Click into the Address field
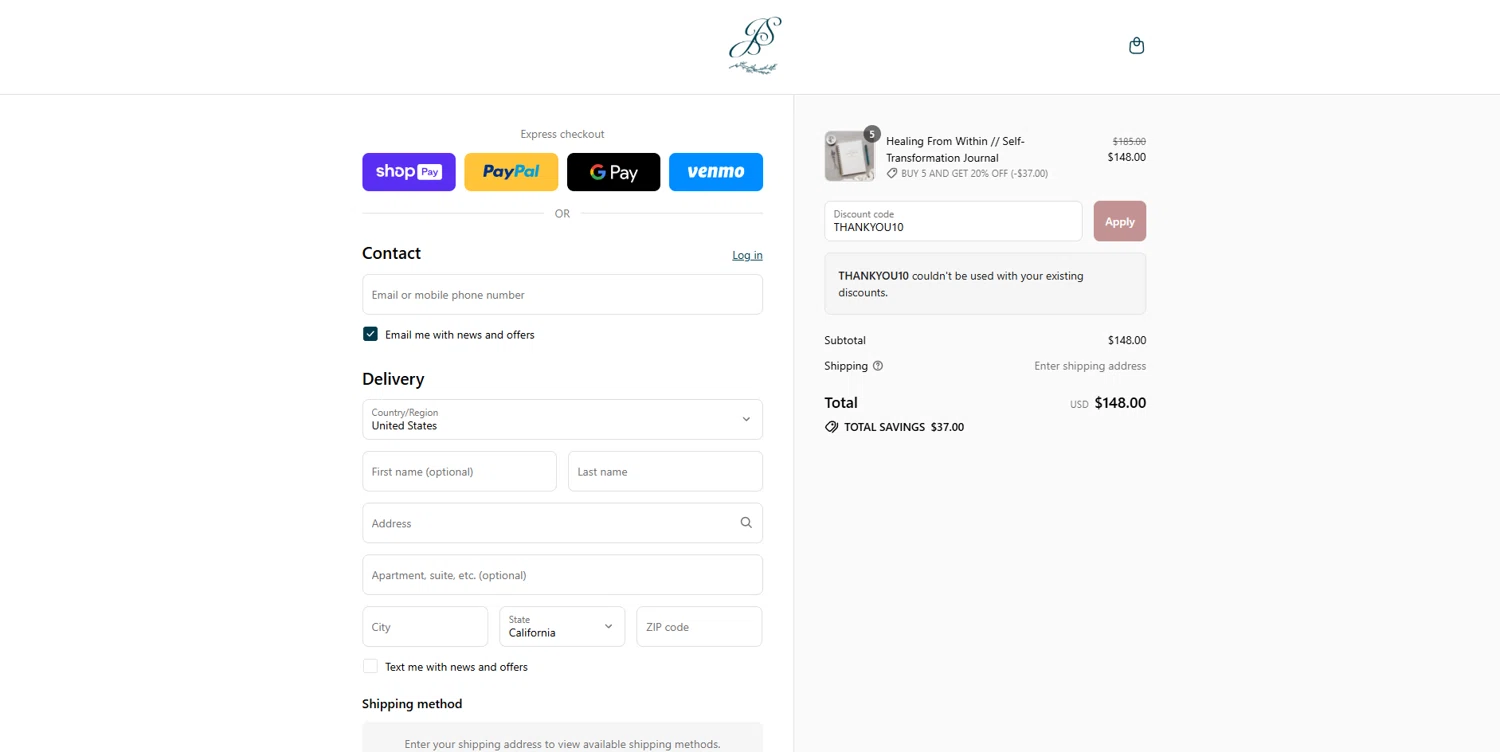The height and width of the screenshot is (752, 1500). pos(562,523)
